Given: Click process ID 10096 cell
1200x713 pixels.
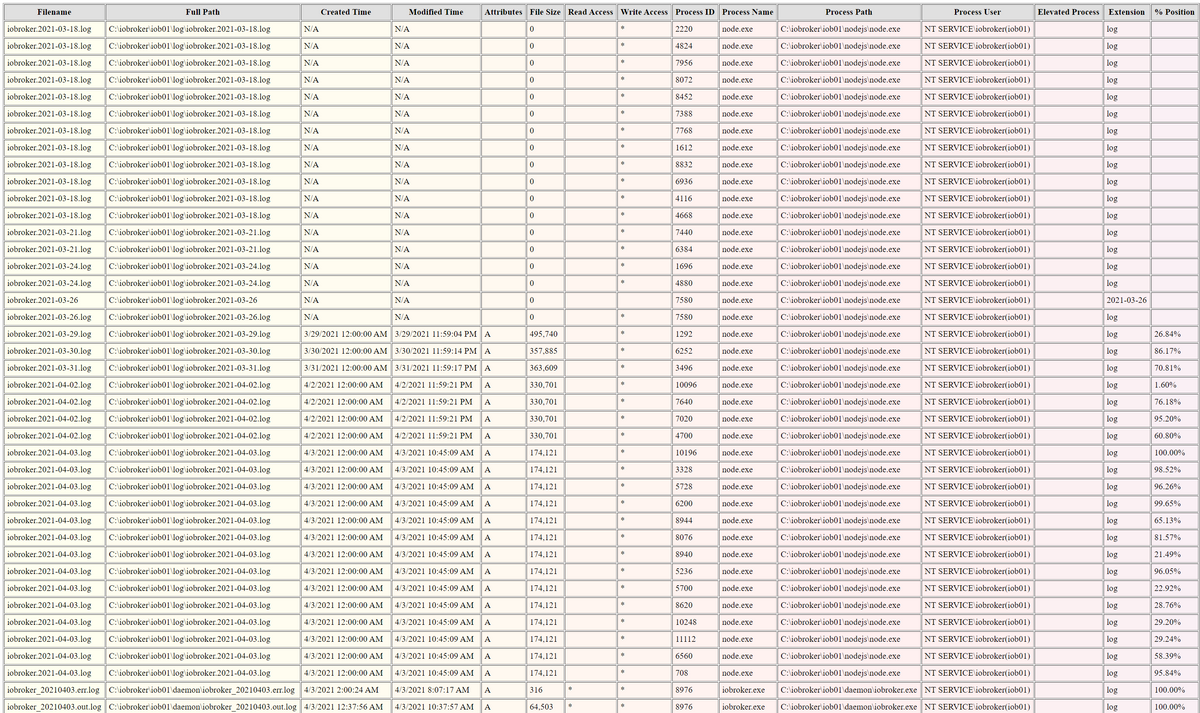Looking at the screenshot, I should pyautogui.click(x=695, y=385).
